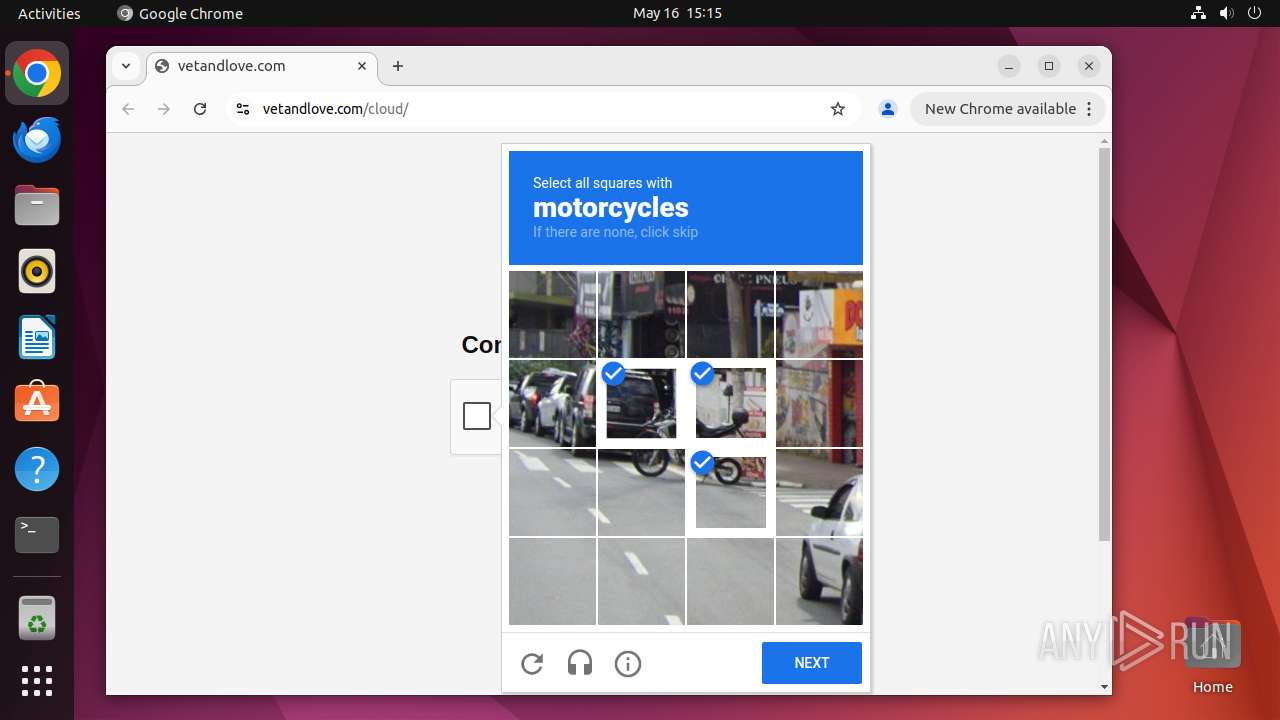This screenshot has width=1280, height=720.
Task: Select tile showing white car hood
Action: tap(819, 492)
